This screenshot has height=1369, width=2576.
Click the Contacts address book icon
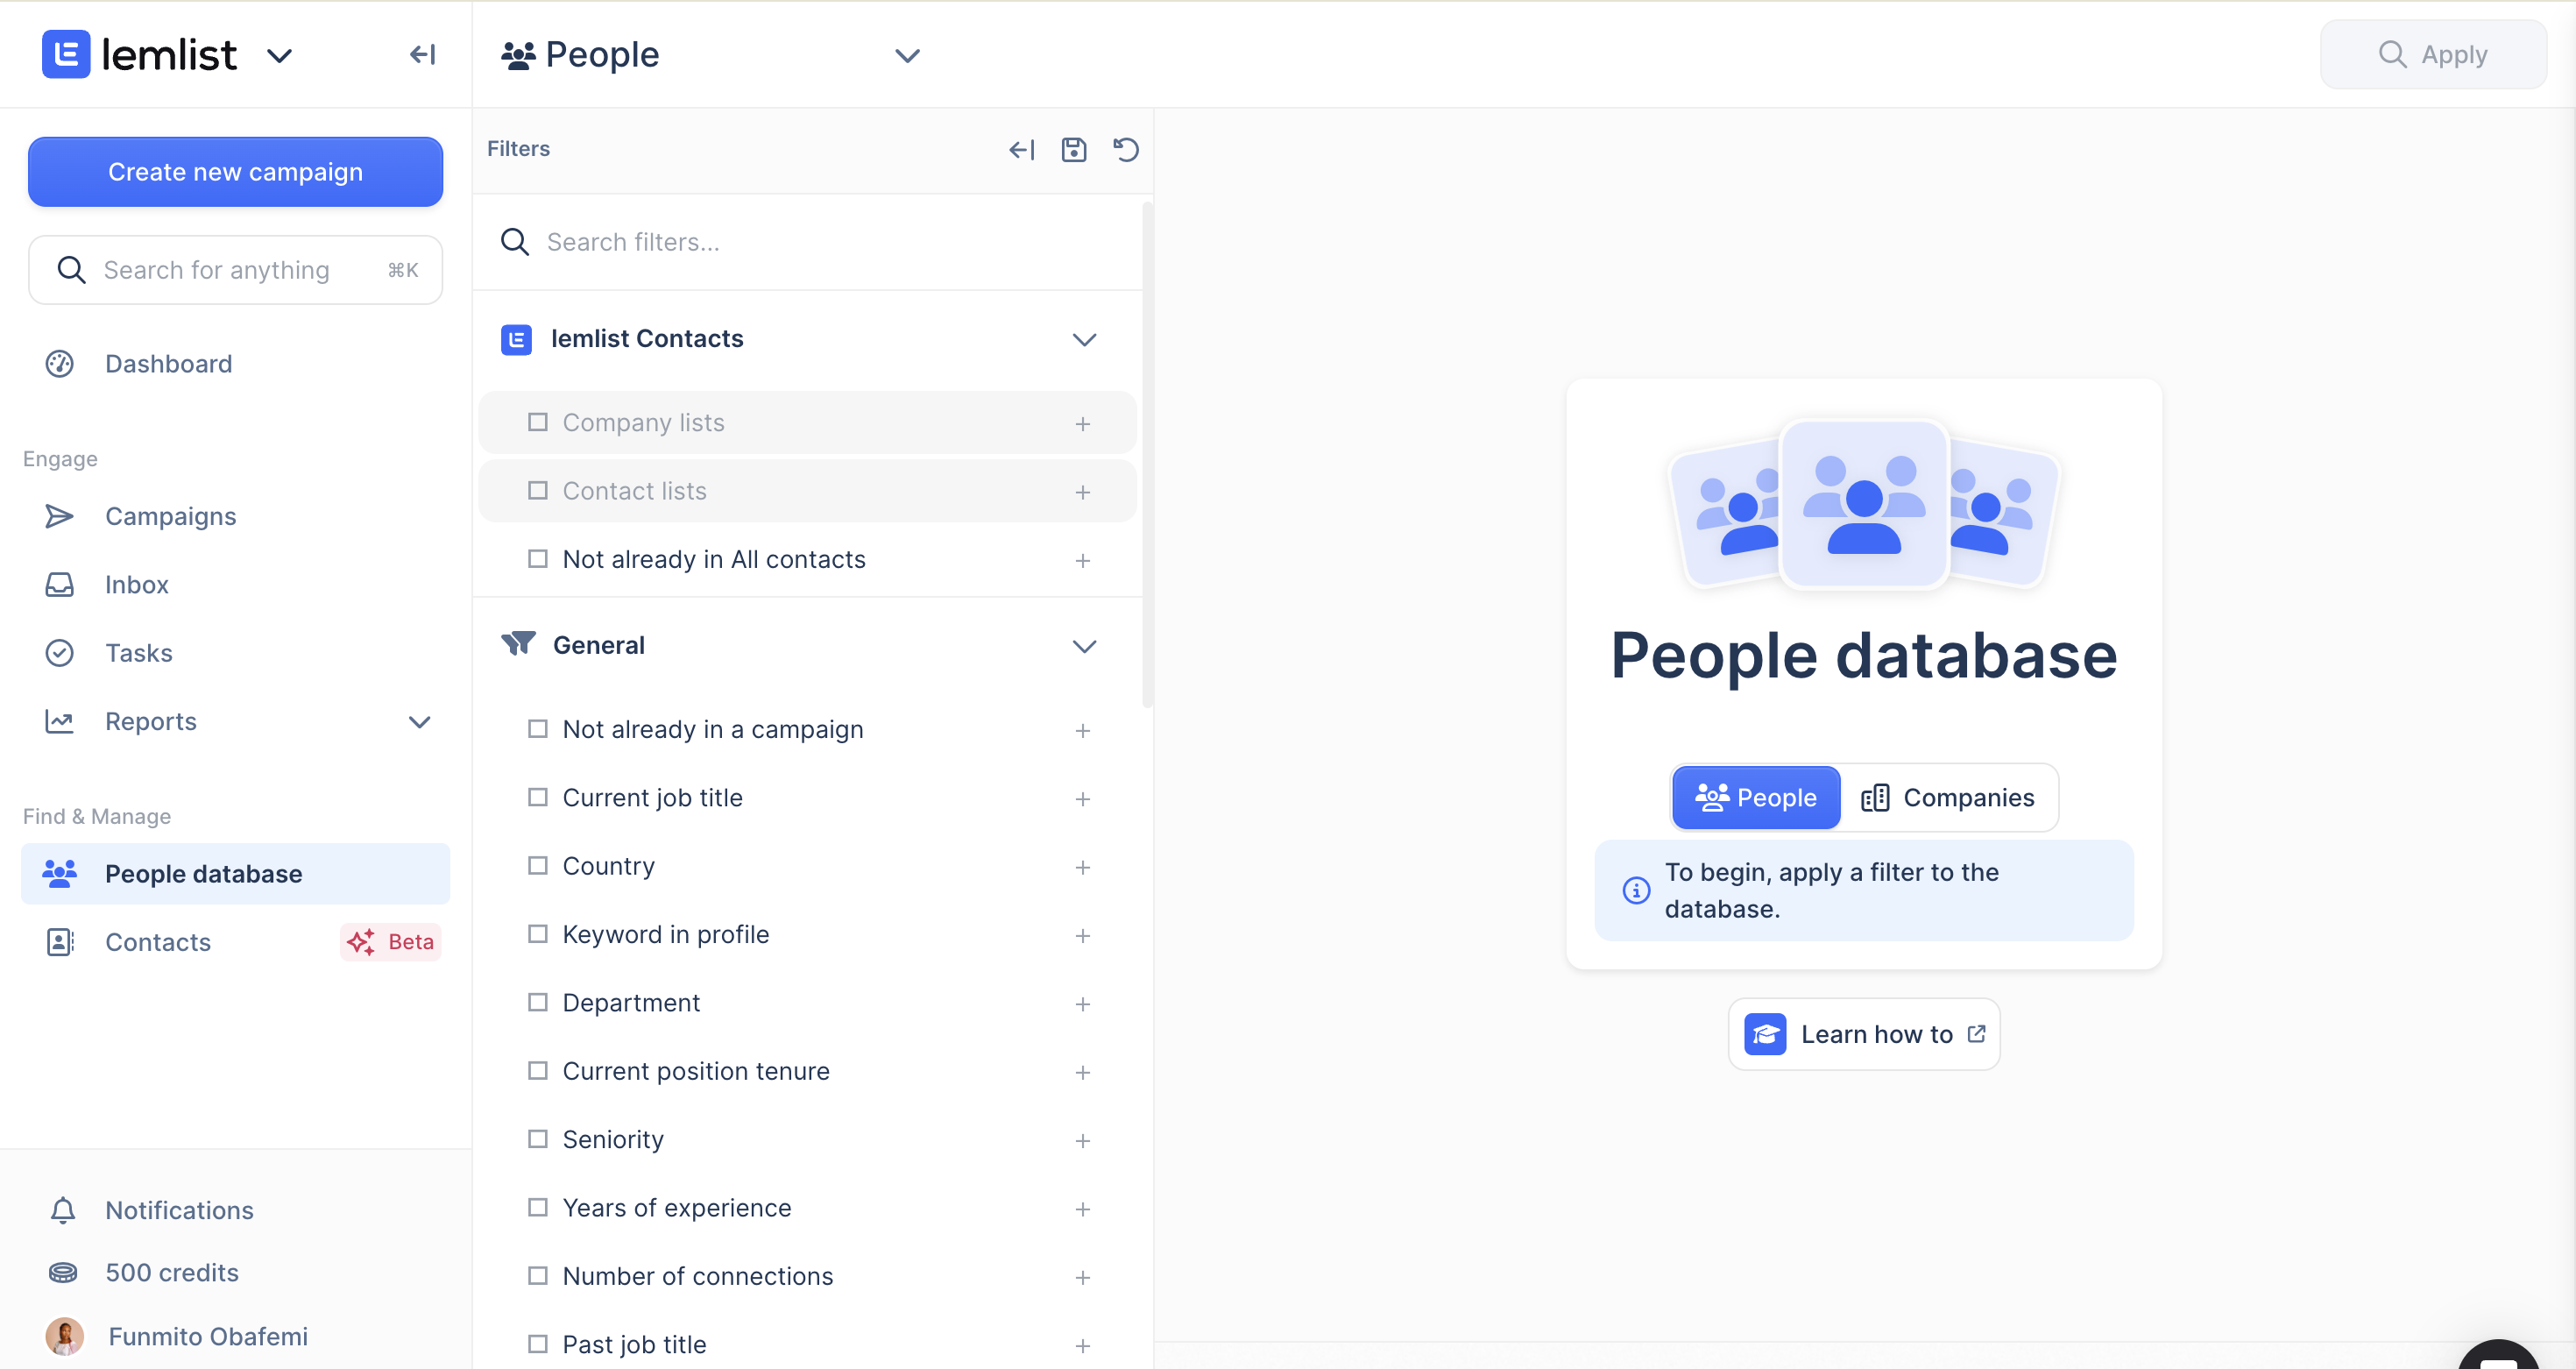tap(60, 942)
